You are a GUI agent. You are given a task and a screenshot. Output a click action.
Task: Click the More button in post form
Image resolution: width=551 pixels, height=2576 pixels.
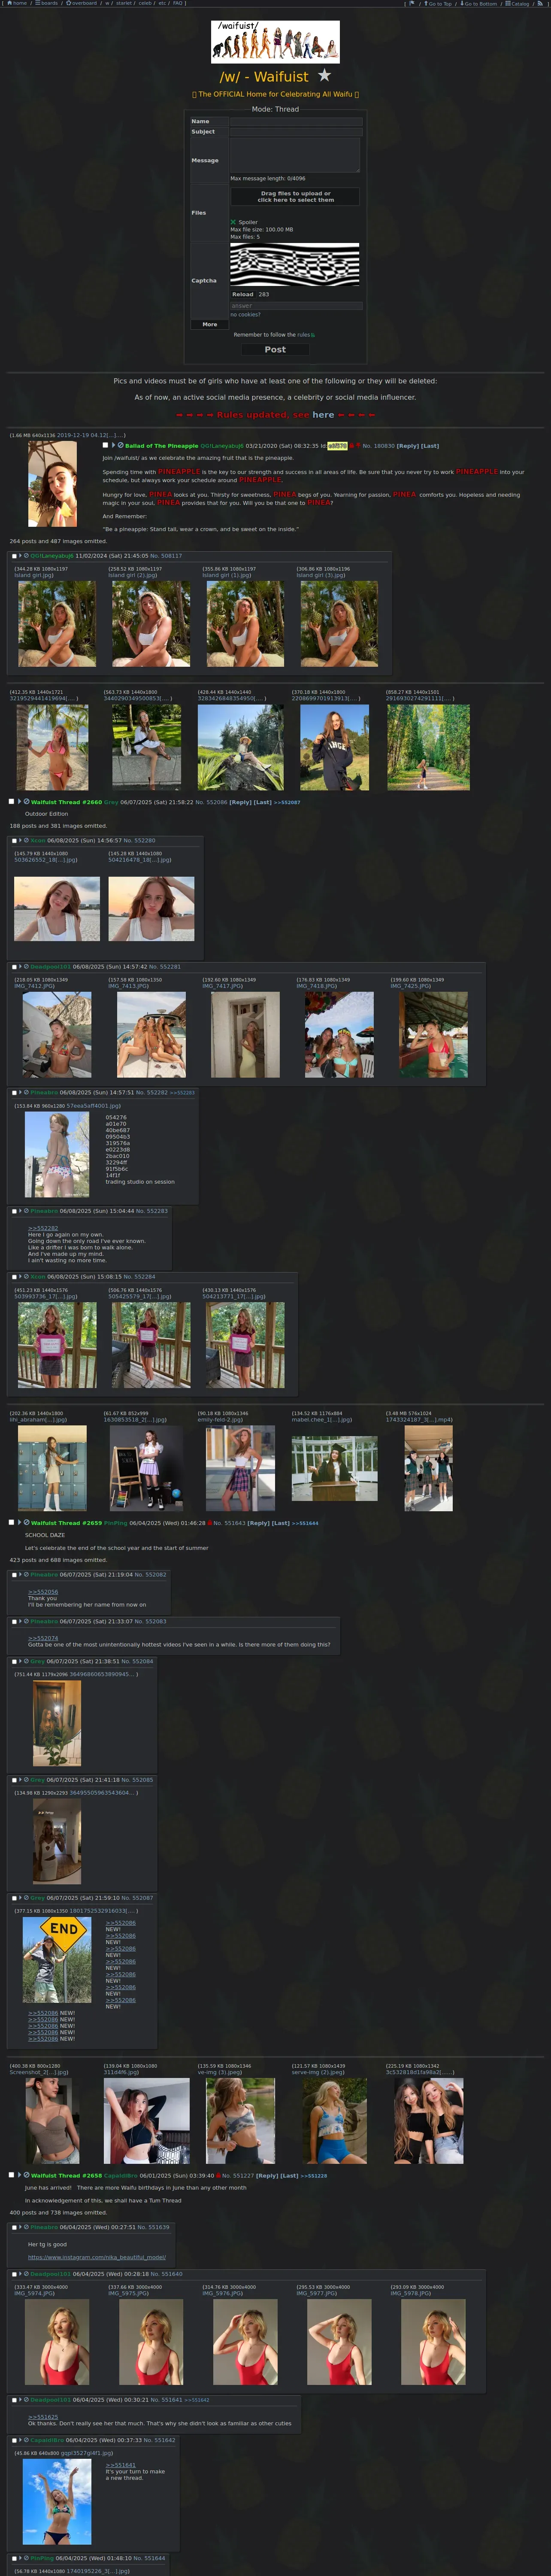[x=209, y=324]
